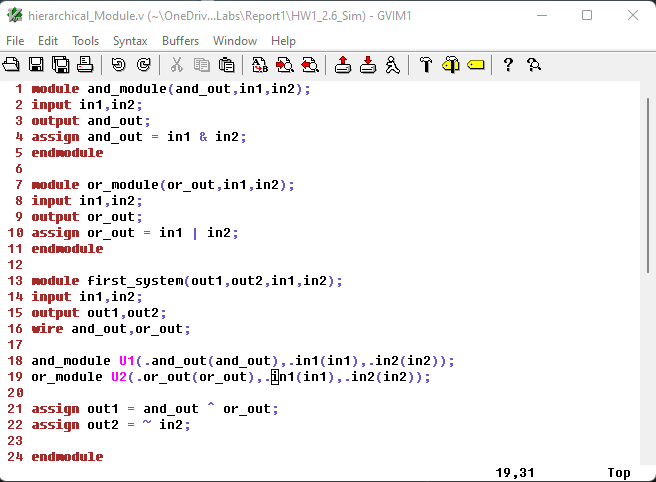Click the endmodule text on line 24

pos(67,457)
